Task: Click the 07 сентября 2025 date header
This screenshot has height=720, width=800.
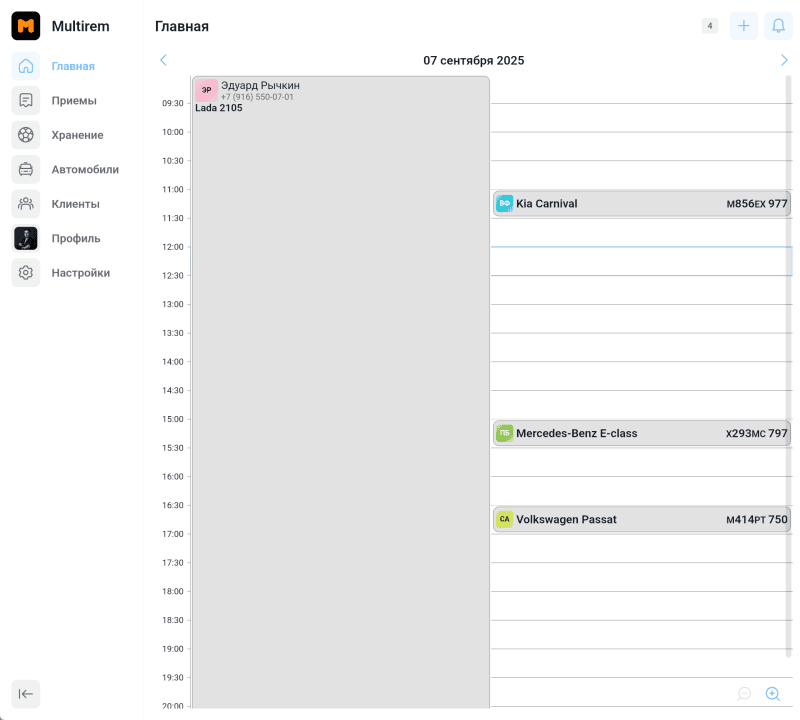Action: (x=473, y=60)
